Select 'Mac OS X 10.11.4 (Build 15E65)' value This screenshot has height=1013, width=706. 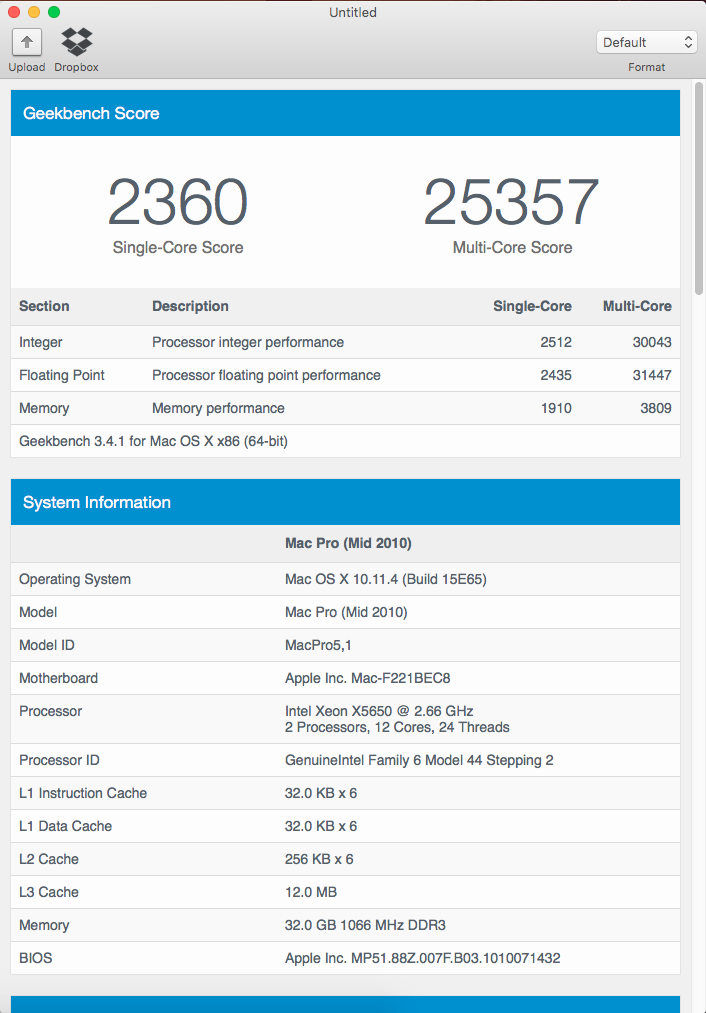pos(386,580)
